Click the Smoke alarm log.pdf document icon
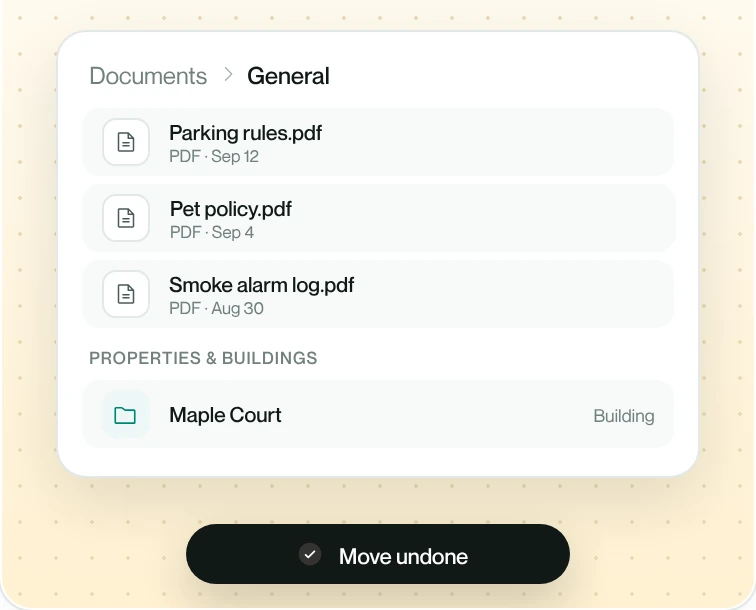Image resolution: width=756 pixels, height=610 pixels. [126, 294]
